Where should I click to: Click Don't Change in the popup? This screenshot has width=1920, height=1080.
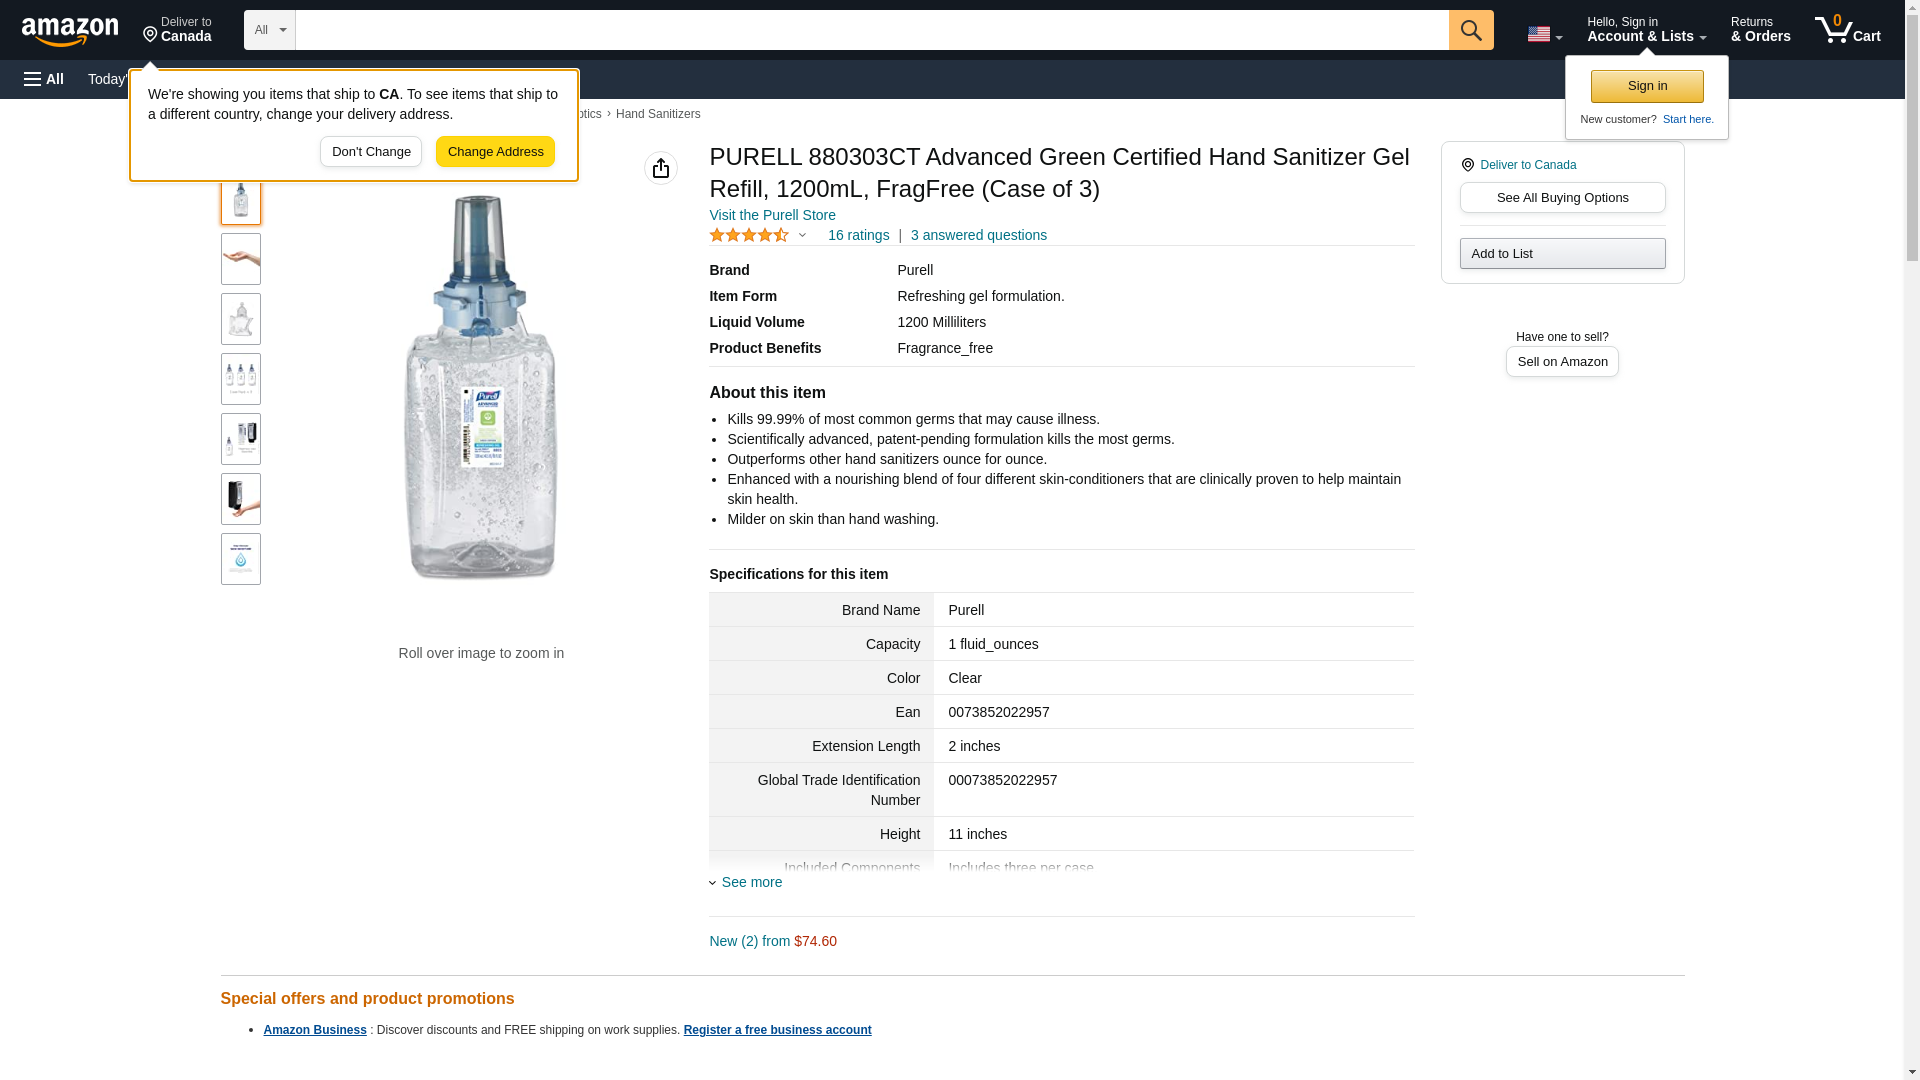coord(371,152)
